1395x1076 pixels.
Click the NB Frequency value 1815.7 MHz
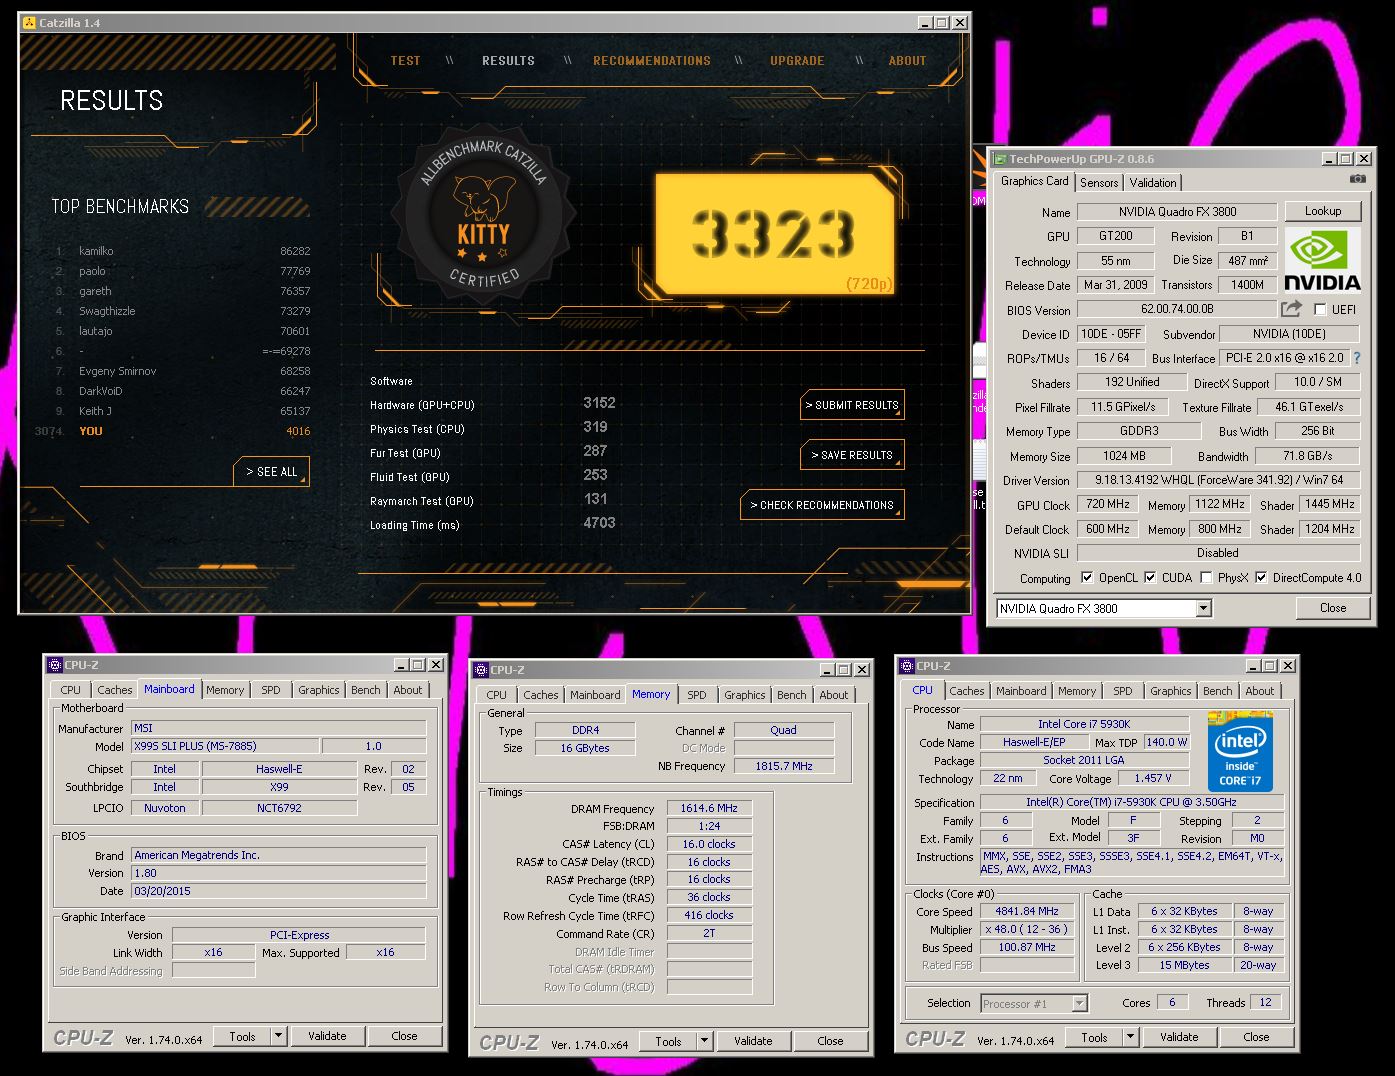pos(784,766)
